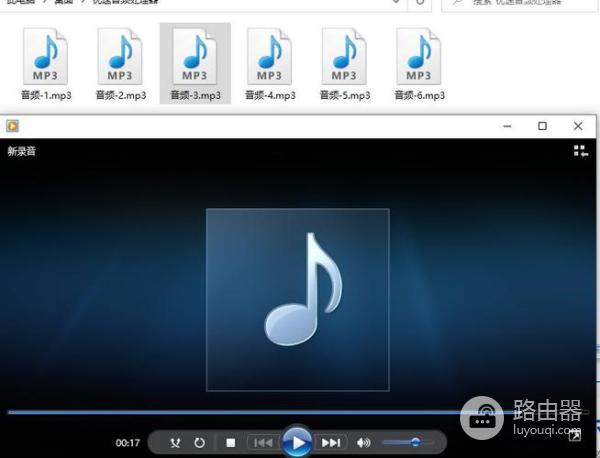Select the 音频-1.mp3 file icon

(45, 56)
